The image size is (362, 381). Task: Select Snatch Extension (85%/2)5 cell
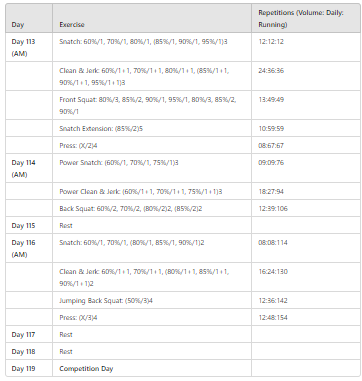(152, 128)
